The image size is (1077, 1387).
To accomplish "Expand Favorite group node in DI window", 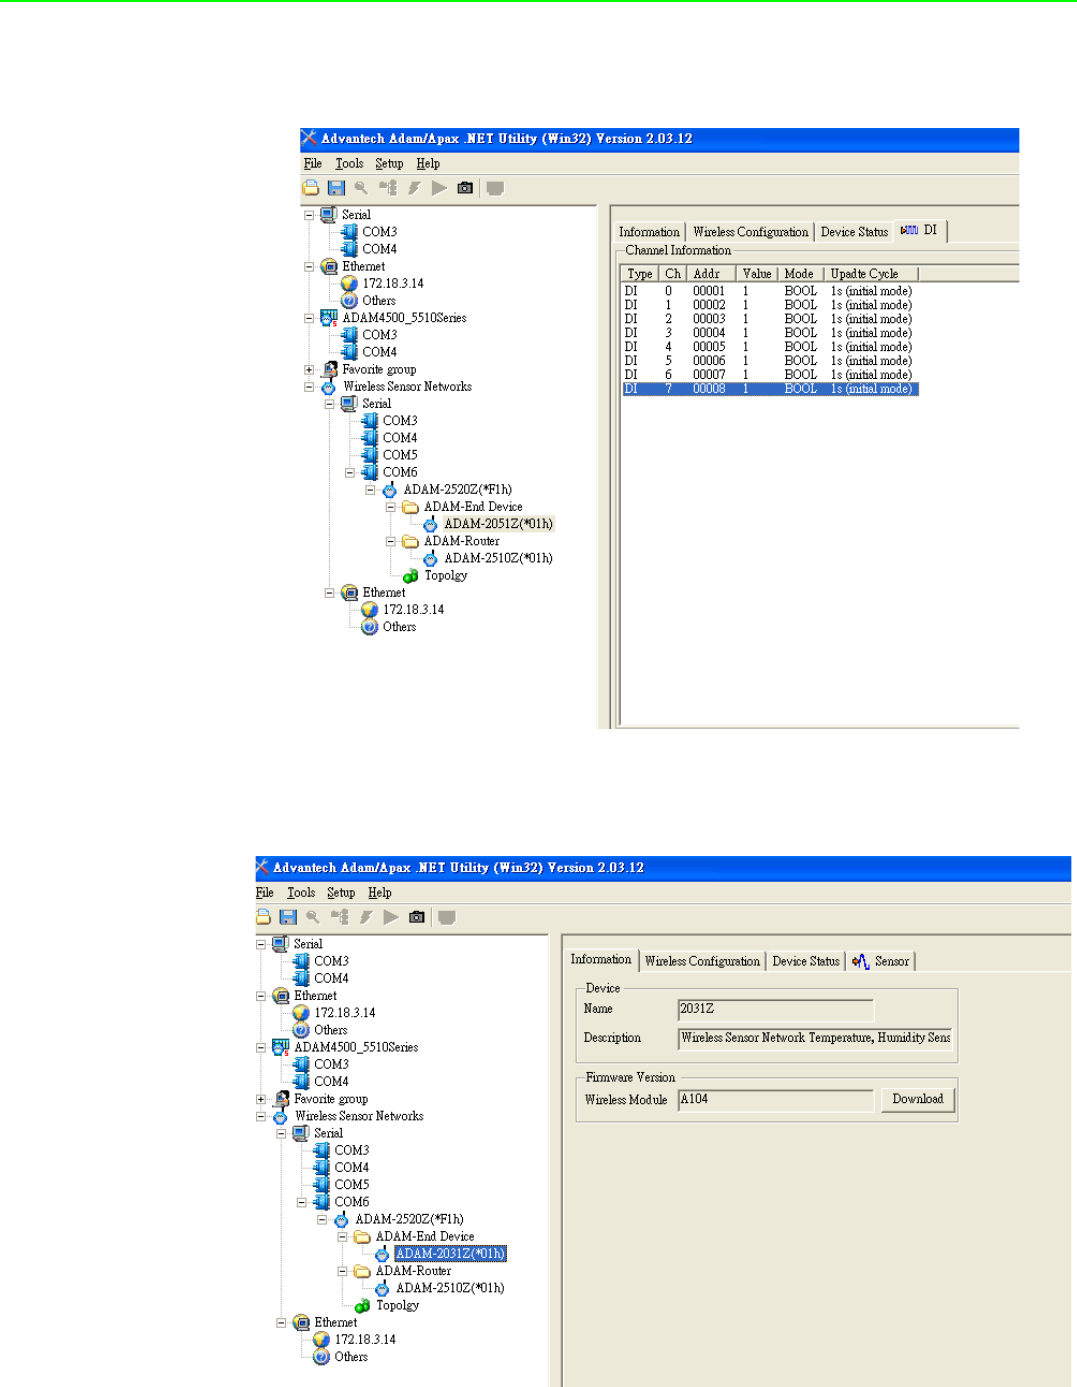I will [309, 370].
